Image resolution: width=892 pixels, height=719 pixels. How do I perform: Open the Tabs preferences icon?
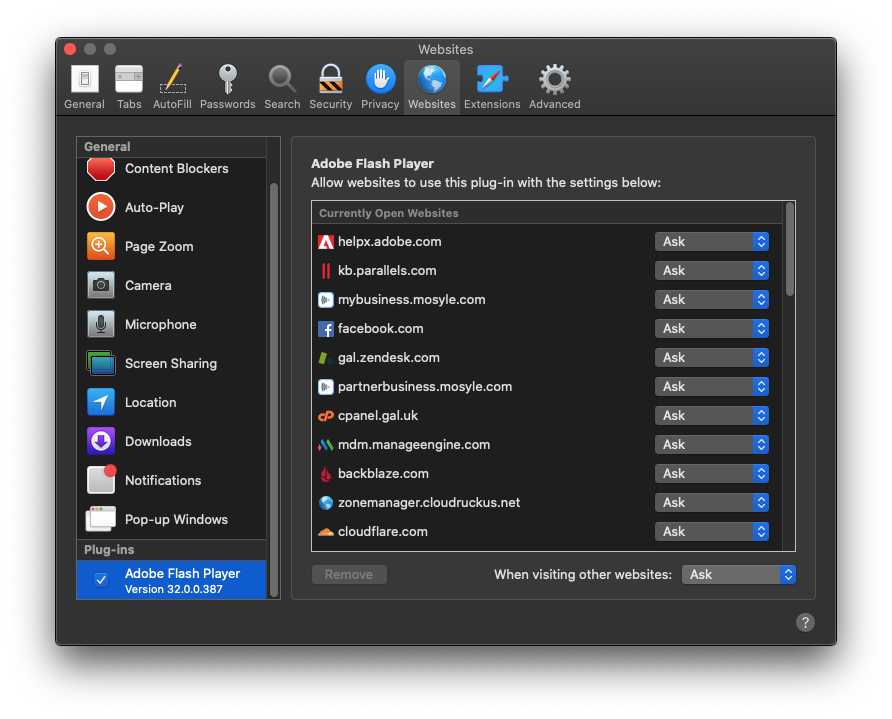(129, 79)
